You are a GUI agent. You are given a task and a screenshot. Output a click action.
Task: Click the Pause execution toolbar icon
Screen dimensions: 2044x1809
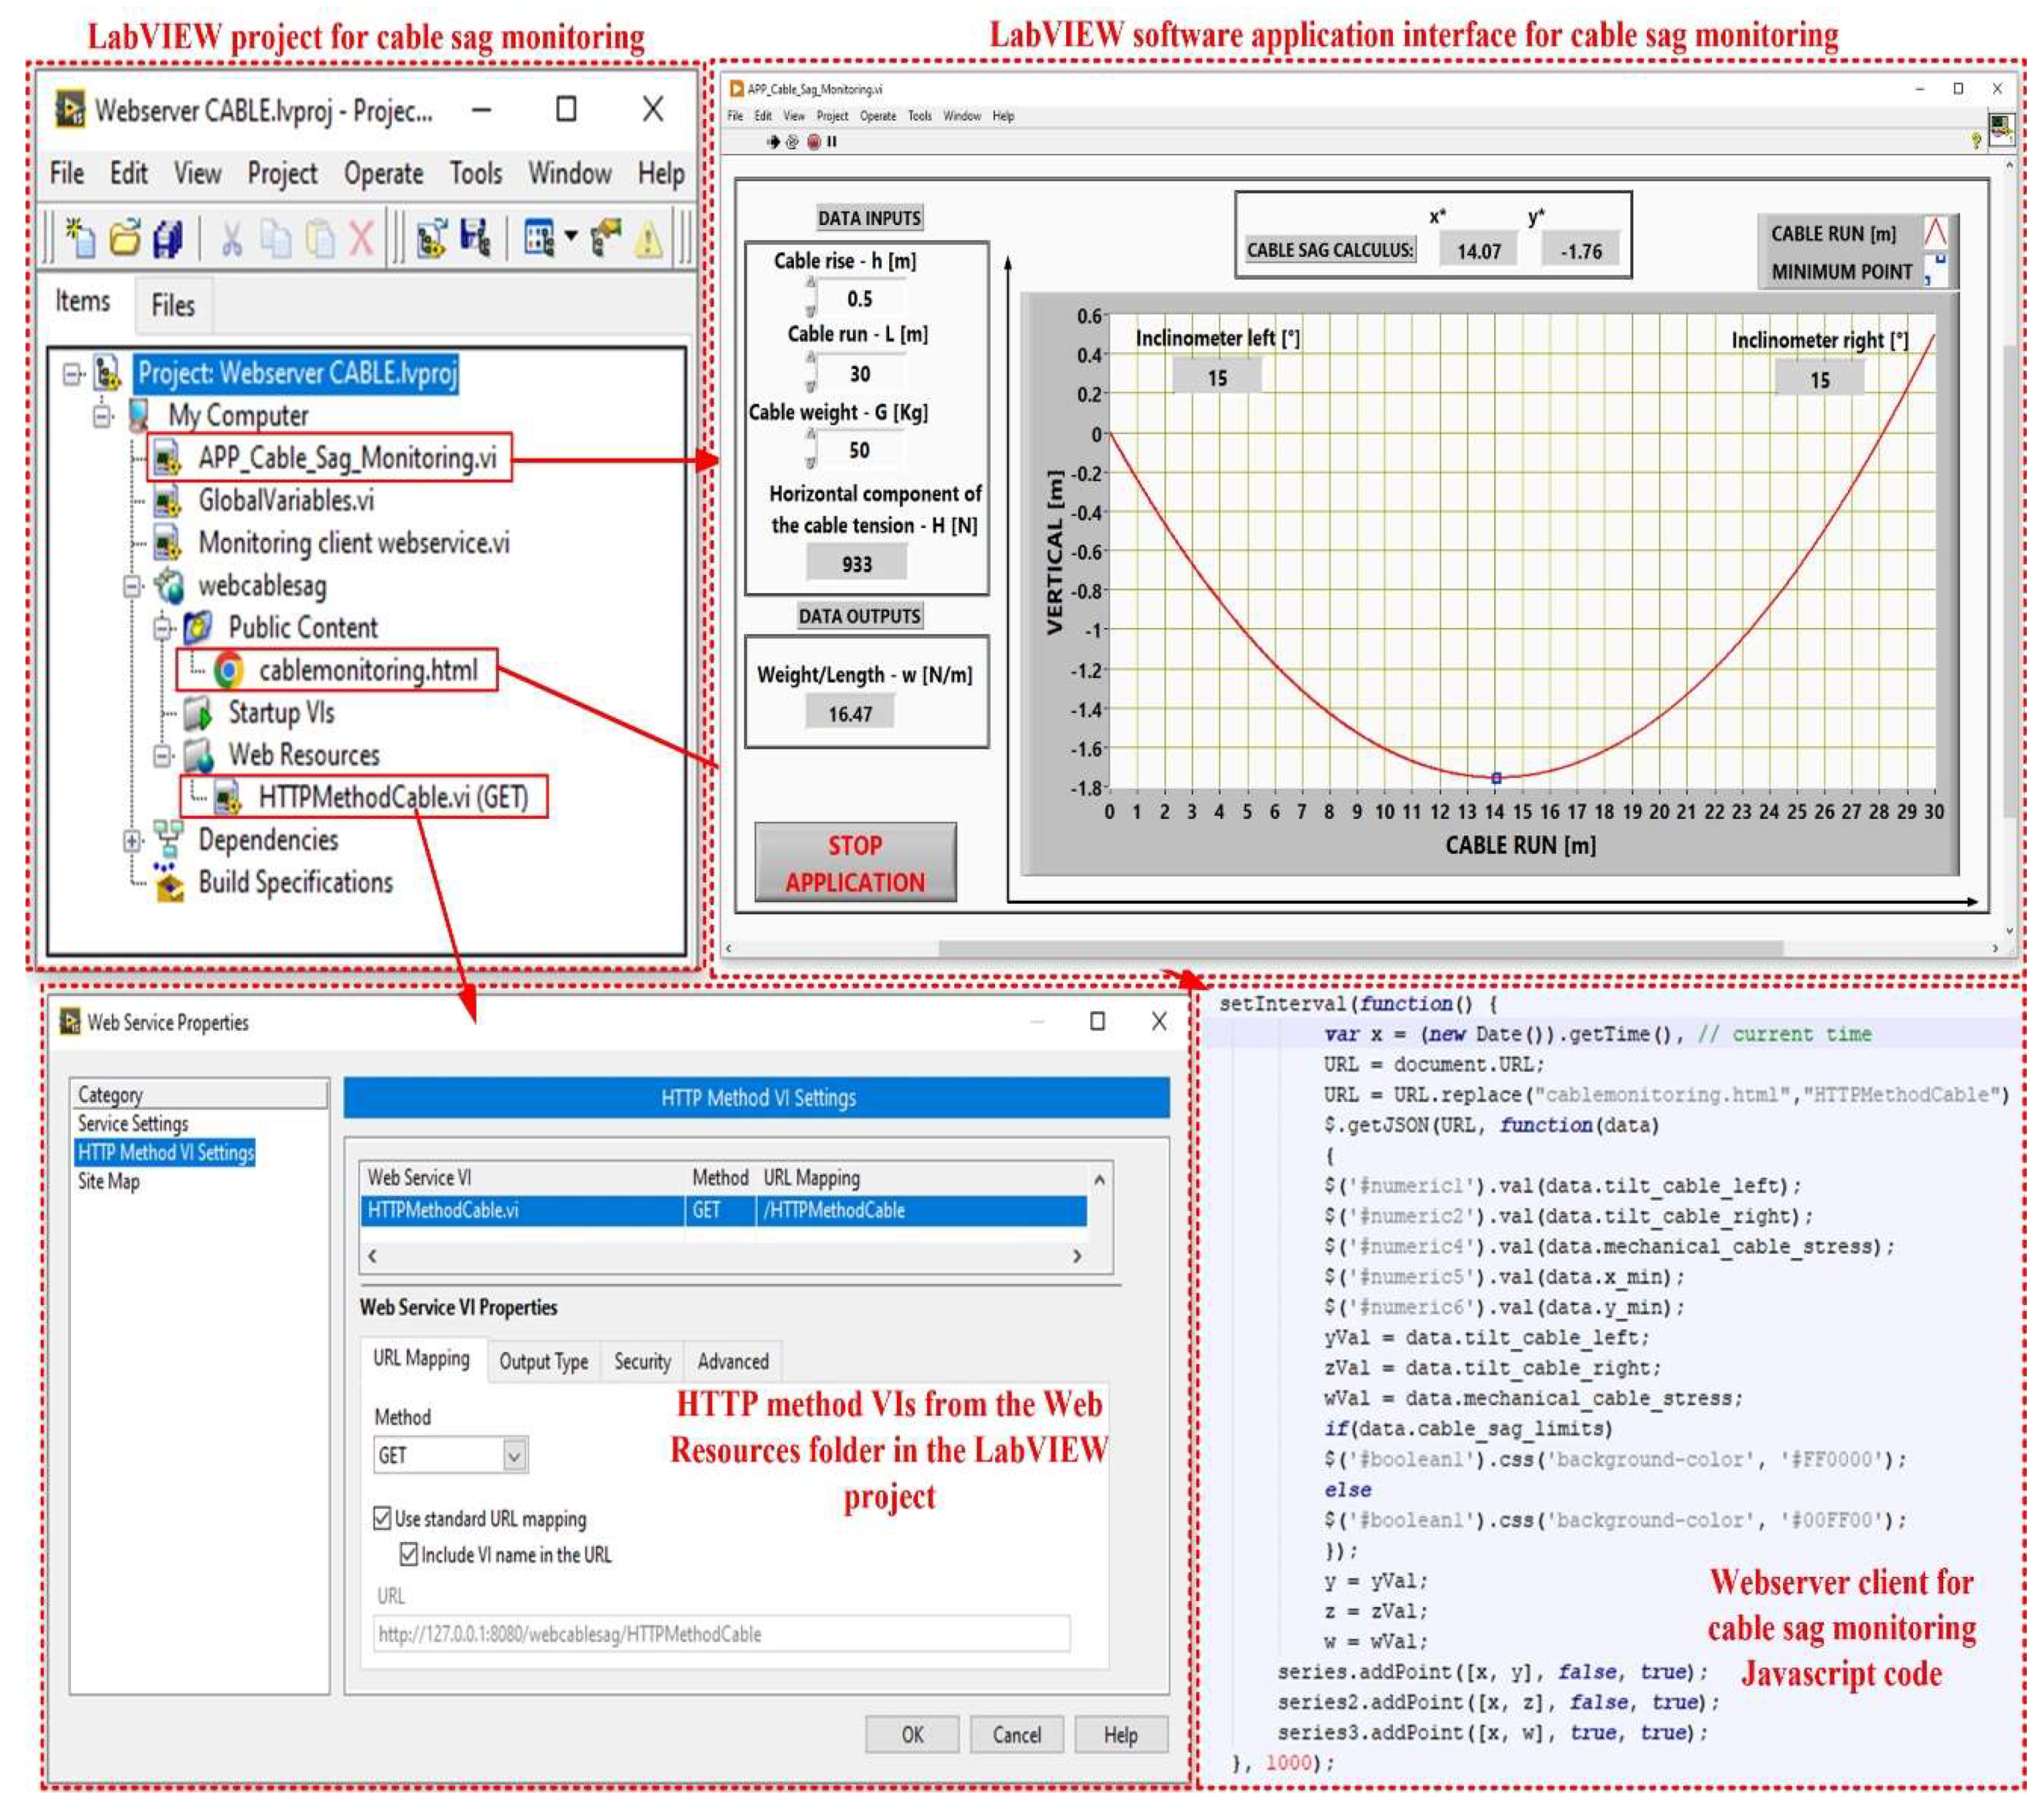832,142
